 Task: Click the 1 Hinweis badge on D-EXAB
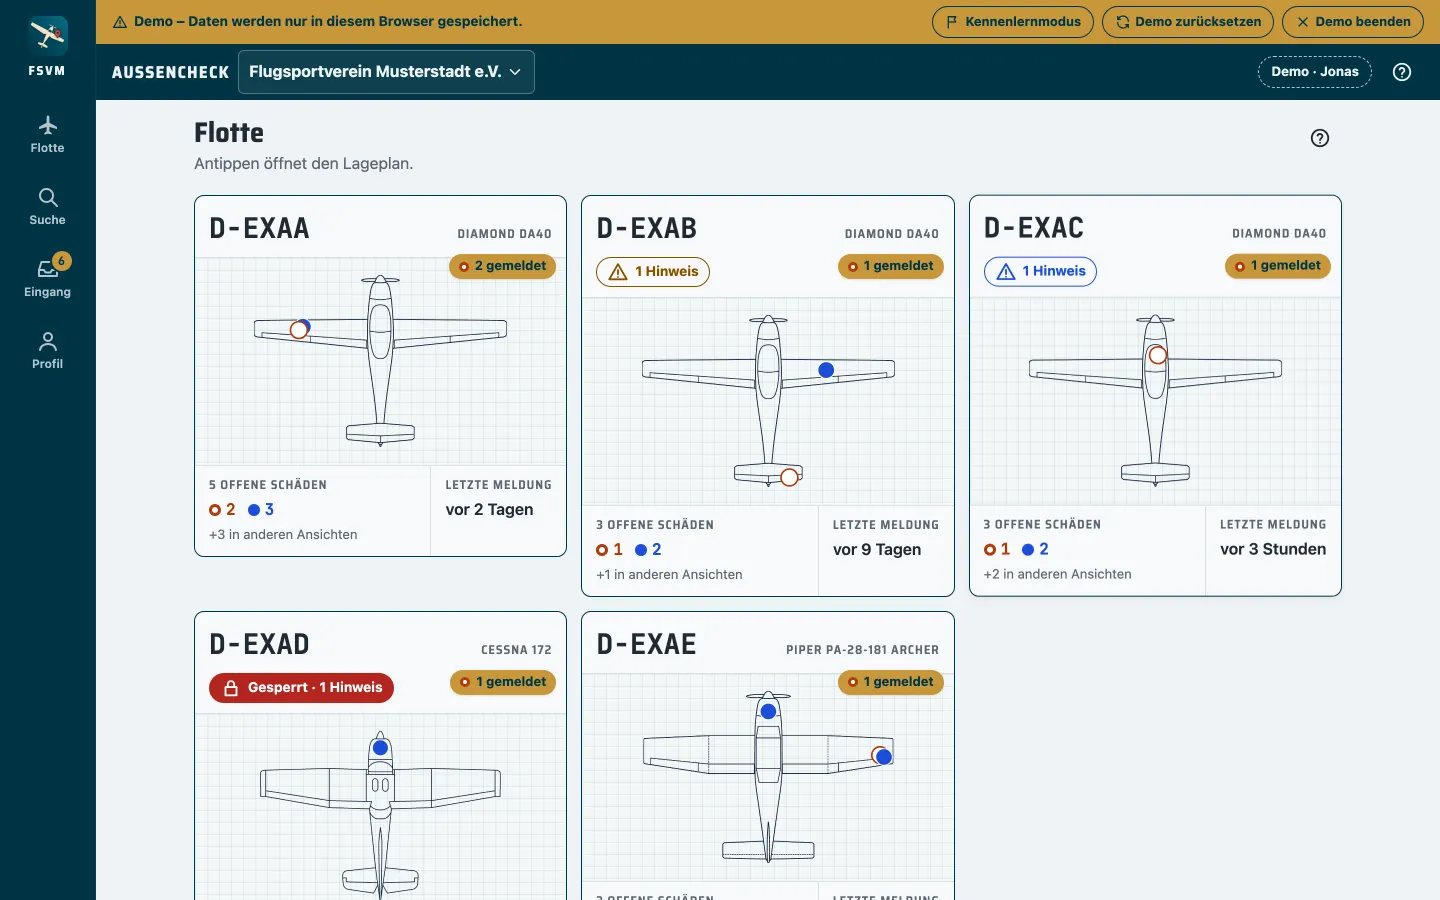click(653, 272)
